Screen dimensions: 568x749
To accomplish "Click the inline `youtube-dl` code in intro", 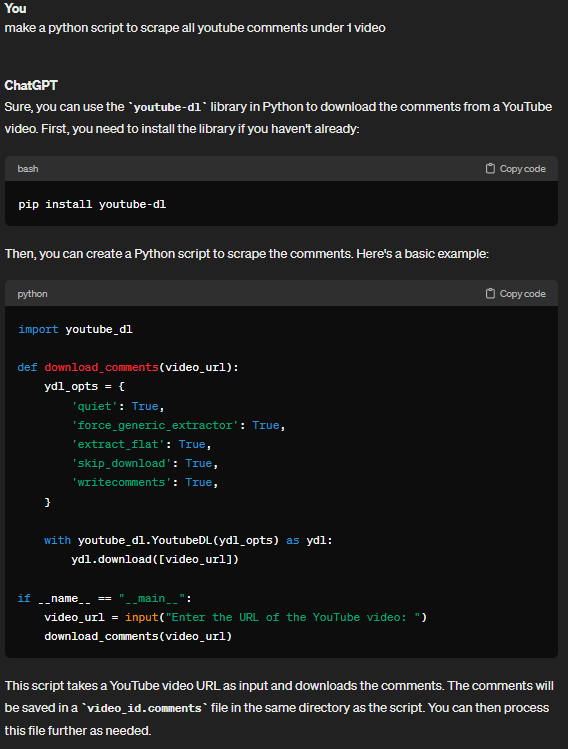I will coord(167,107).
